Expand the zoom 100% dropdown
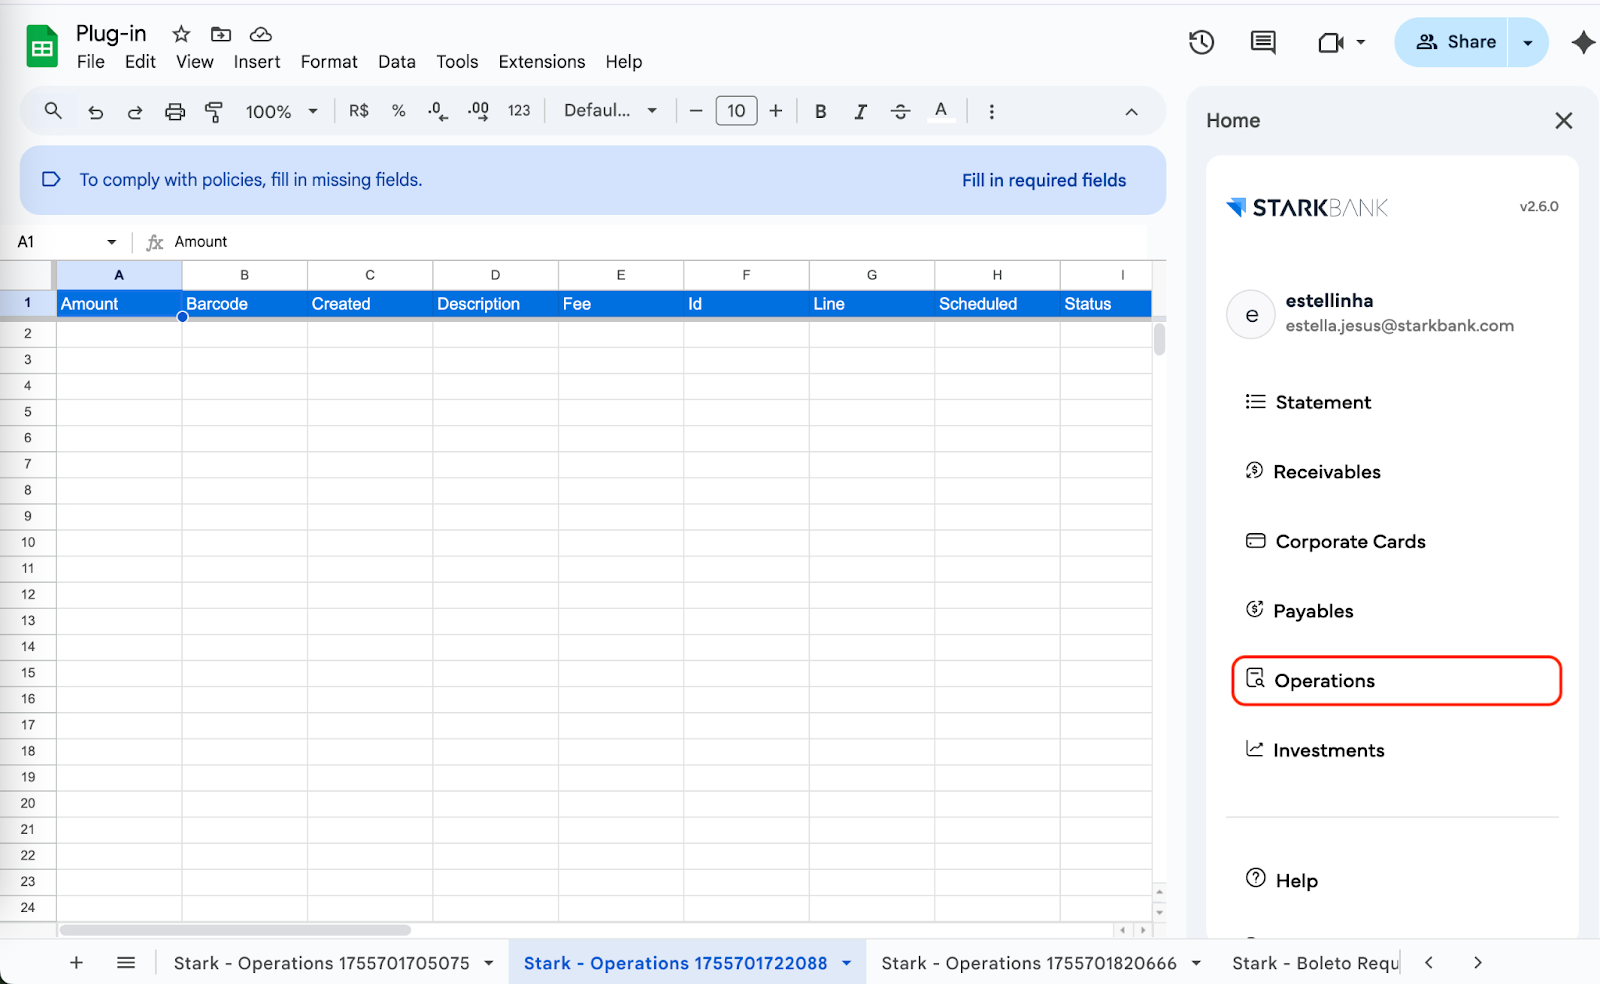1600x984 pixels. click(281, 112)
